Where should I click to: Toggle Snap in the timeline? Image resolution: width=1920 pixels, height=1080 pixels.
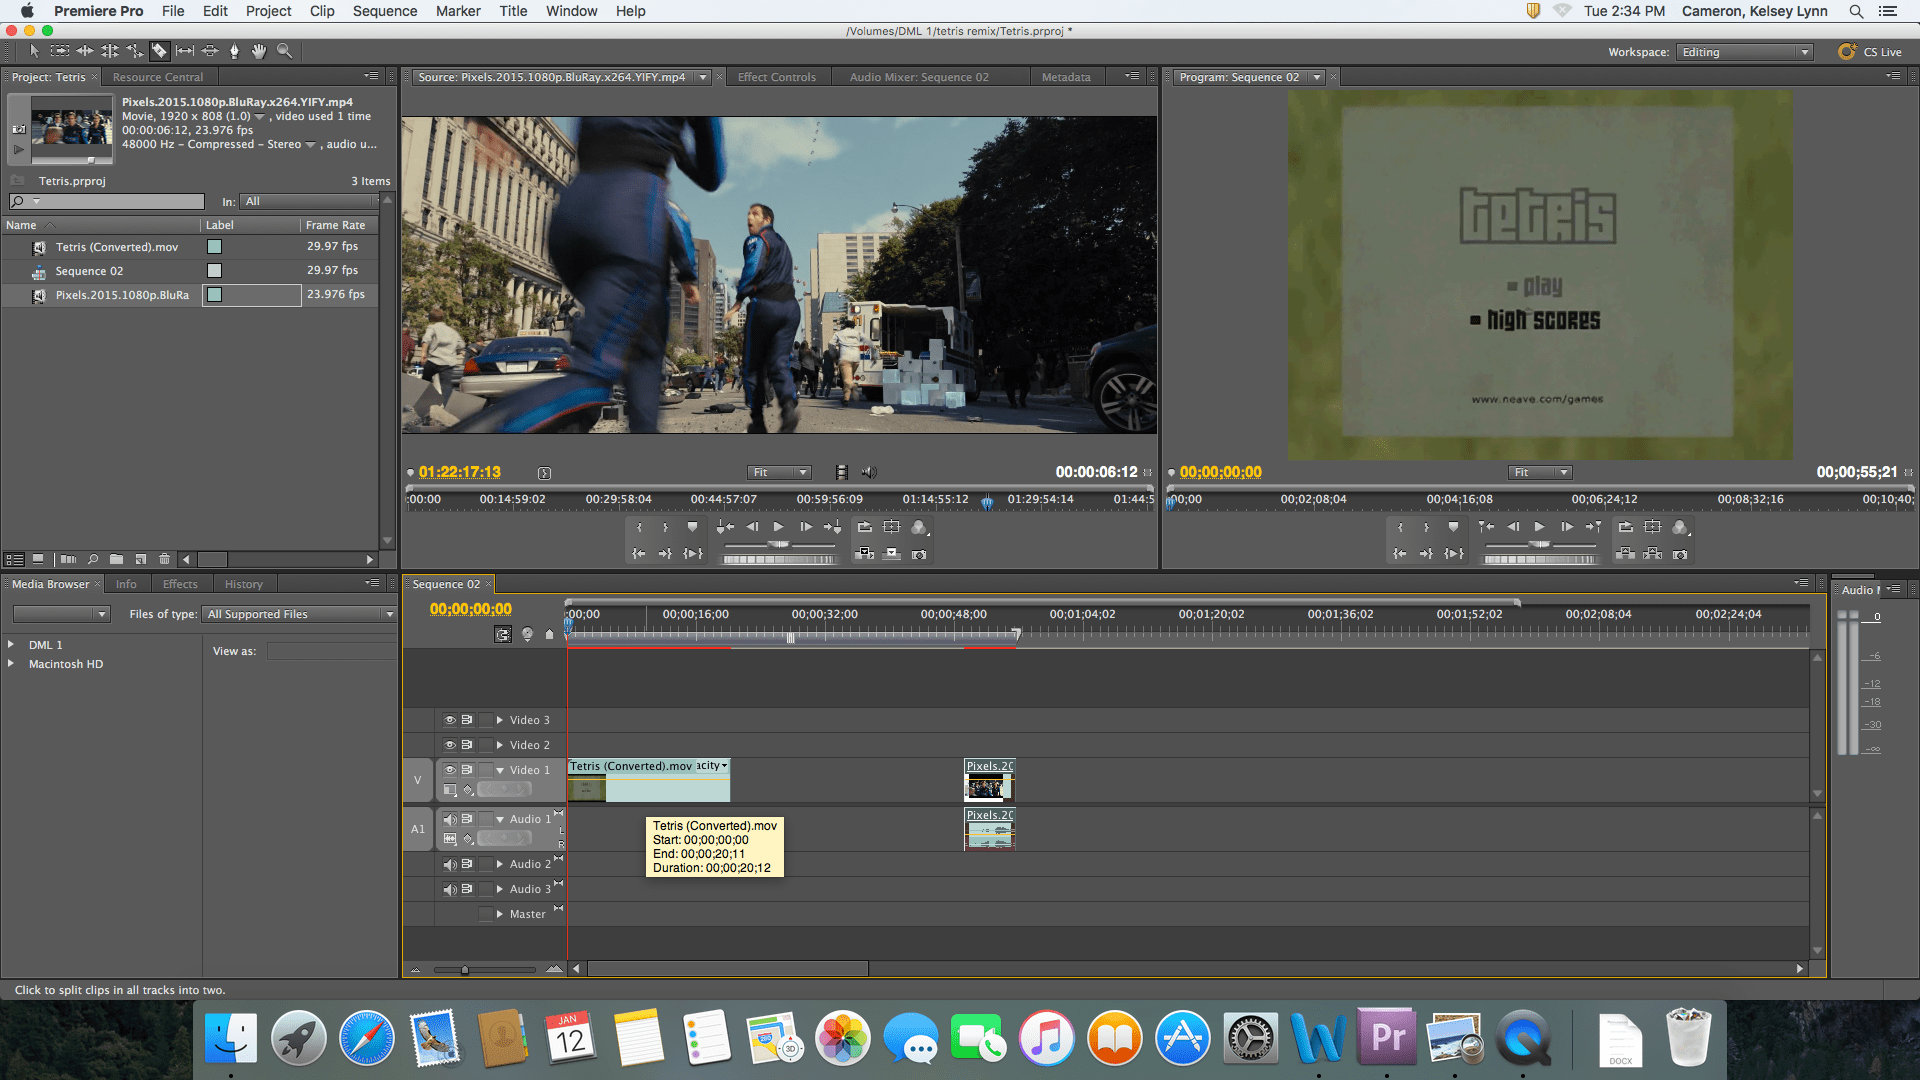point(503,634)
